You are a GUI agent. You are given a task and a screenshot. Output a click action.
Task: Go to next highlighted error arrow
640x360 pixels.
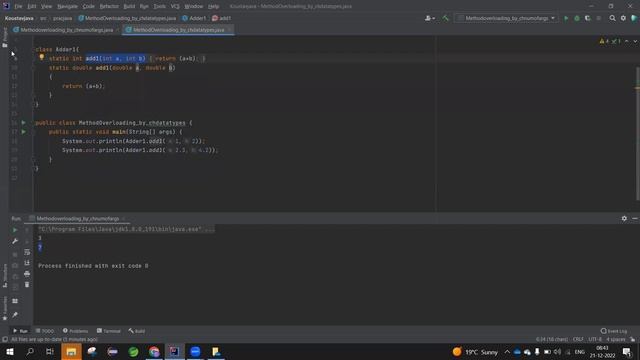point(635,41)
